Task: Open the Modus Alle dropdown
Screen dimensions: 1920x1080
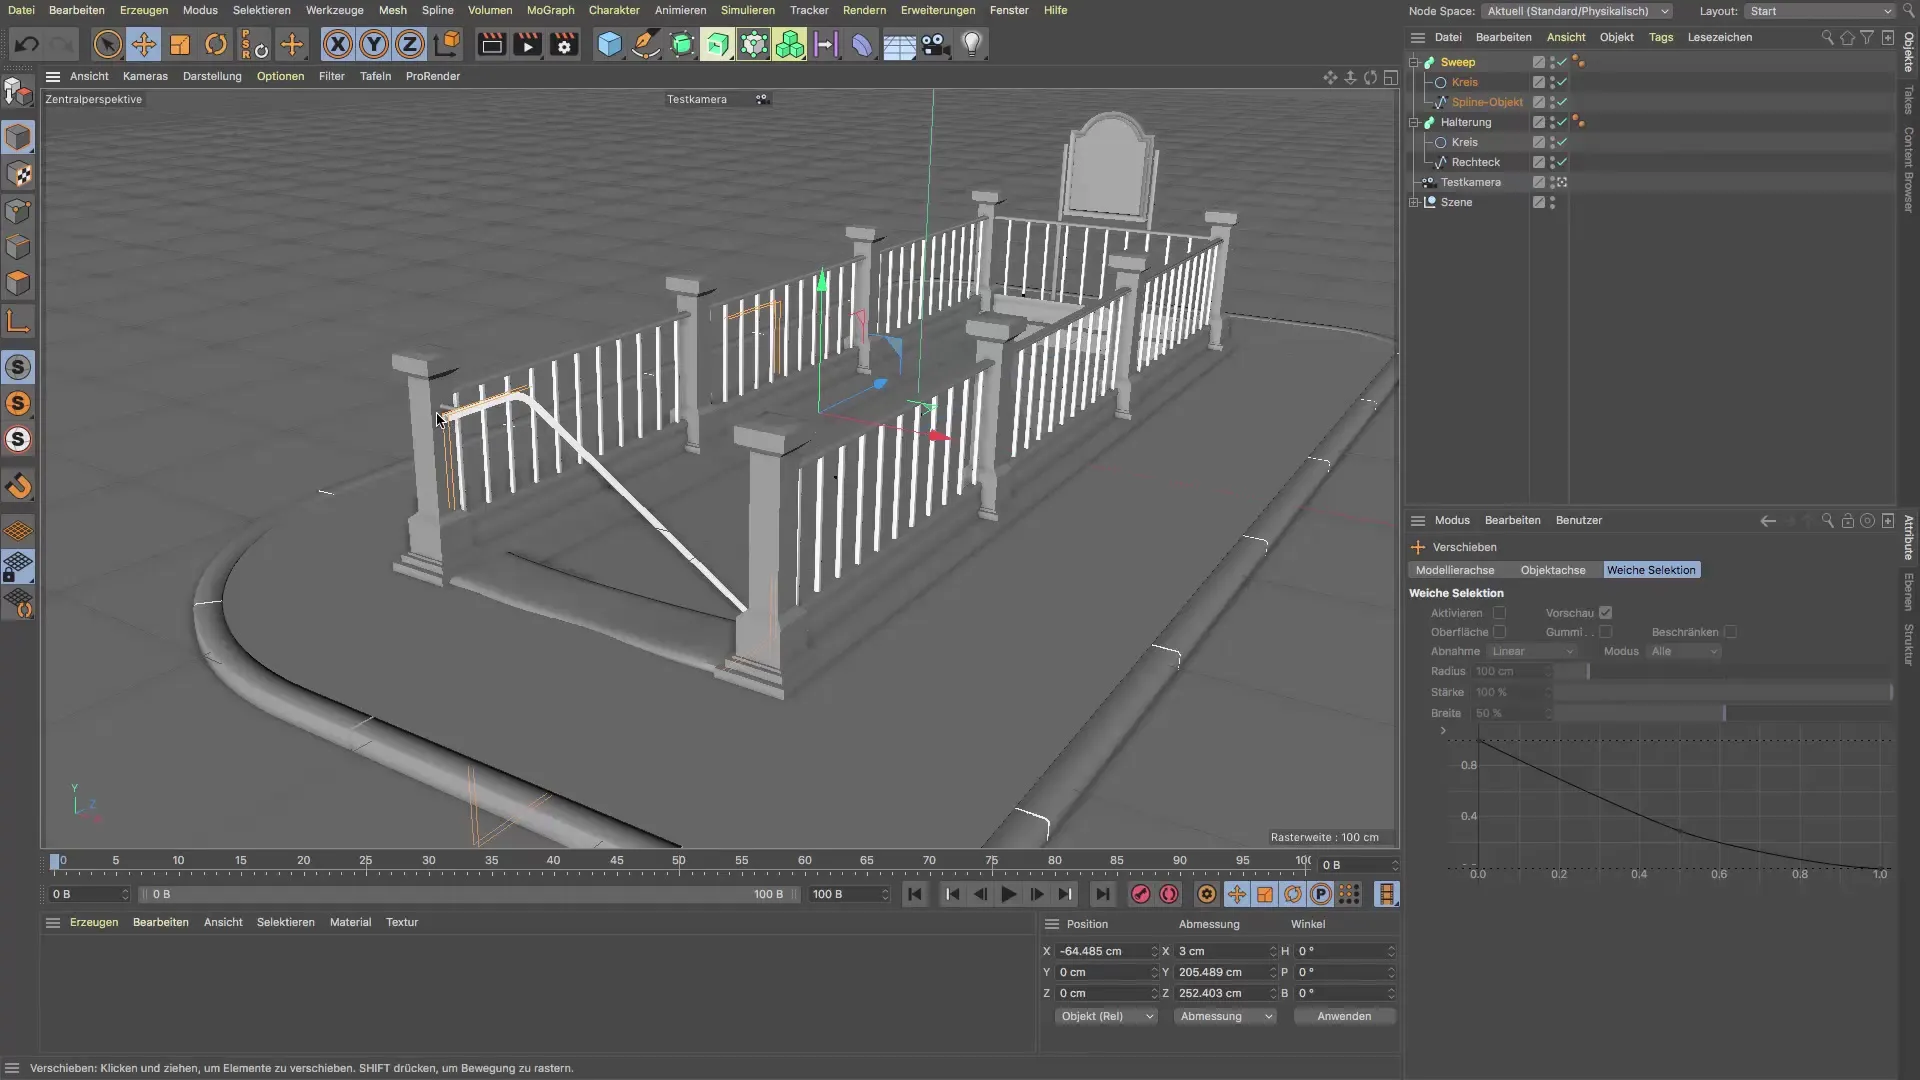Action: click(x=1683, y=651)
